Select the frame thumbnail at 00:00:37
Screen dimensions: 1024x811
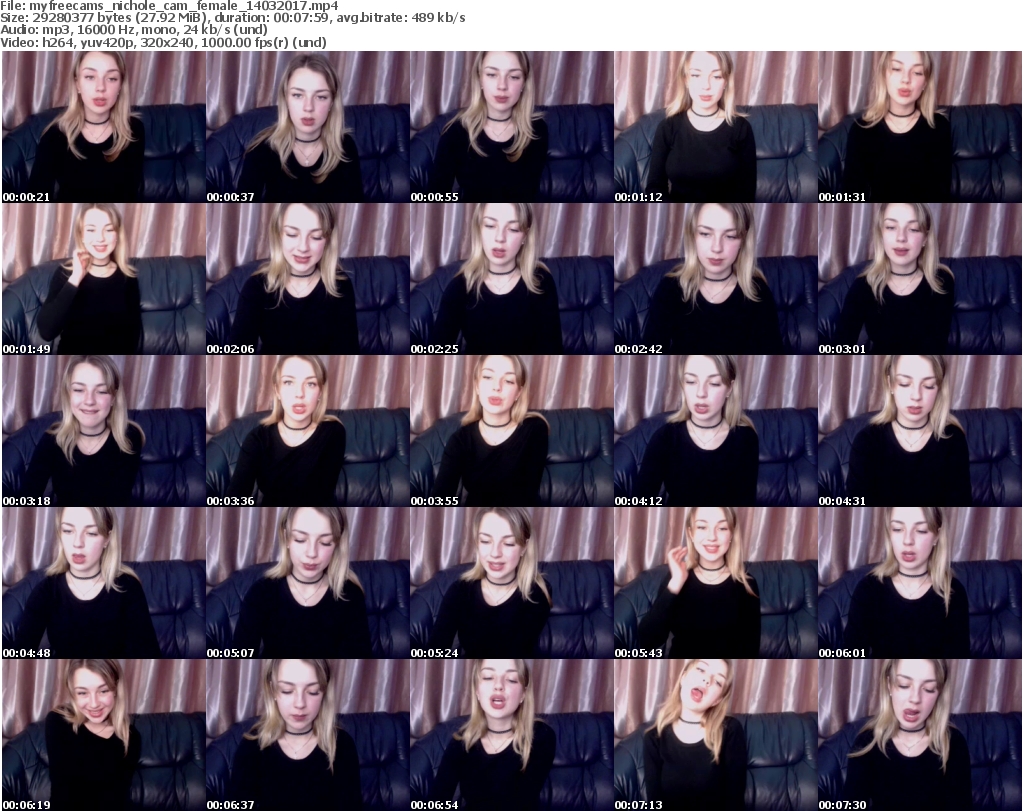click(x=308, y=127)
